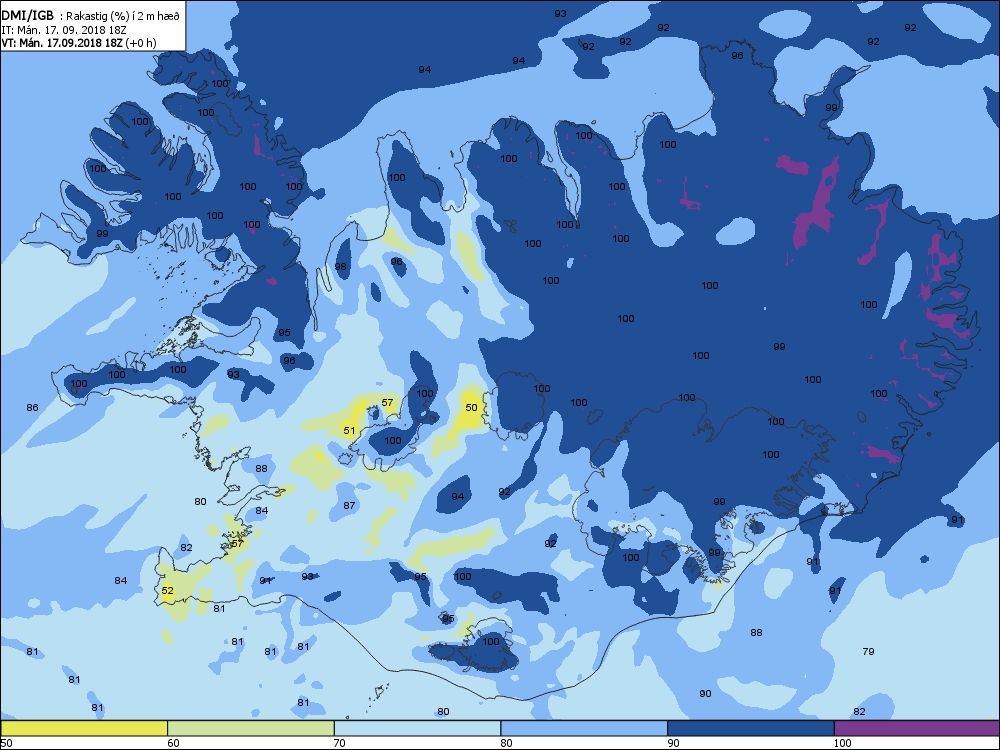1000x750 pixels.
Task: Click the 'VT: Mán. 17.09.2018 18Z (+0 h)' line
Action: 78,43
